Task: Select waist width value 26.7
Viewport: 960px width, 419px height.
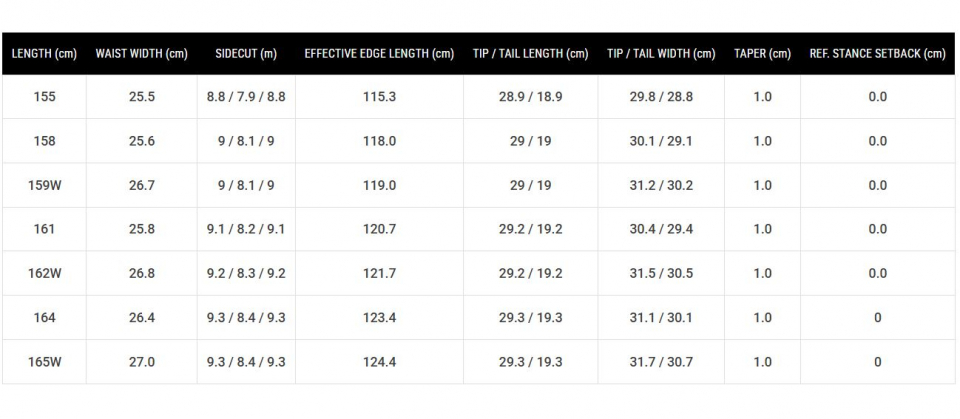Action: 141,185
